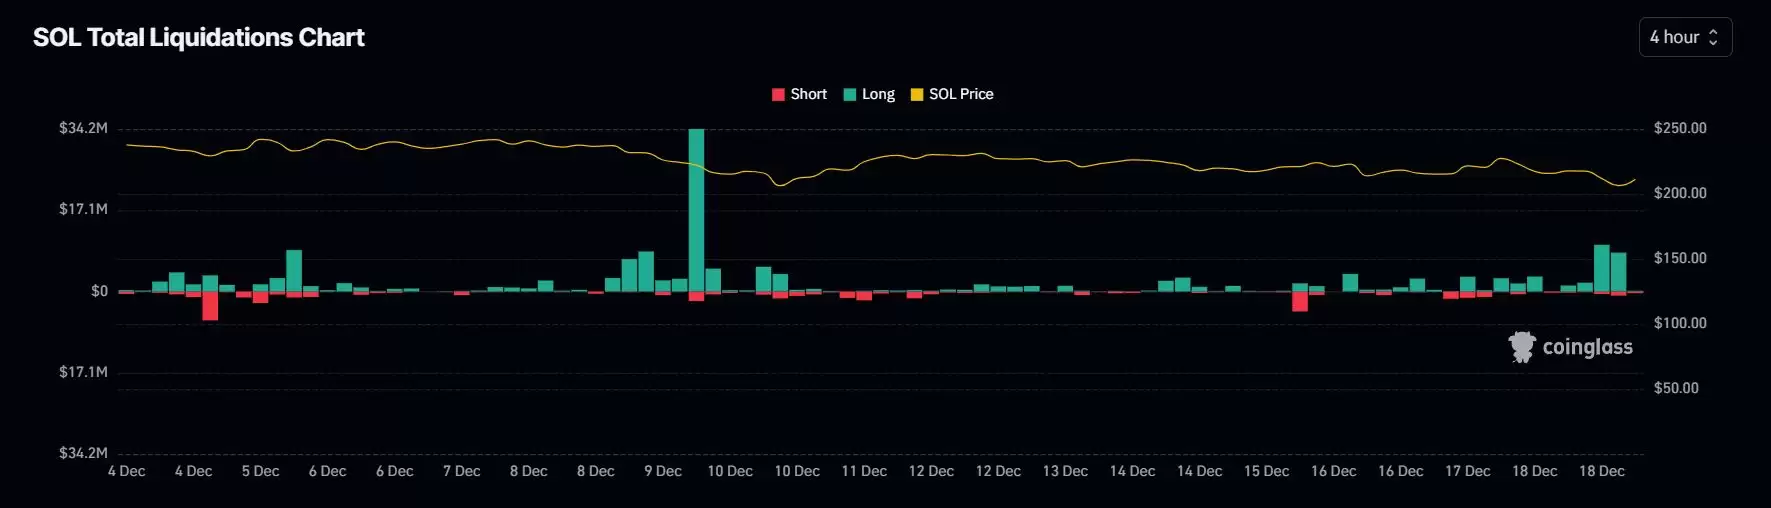The height and width of the screenshot is (508, 1771).
Task: Select the tallest green bar above 18 Dec
Action: (1601, 268)
